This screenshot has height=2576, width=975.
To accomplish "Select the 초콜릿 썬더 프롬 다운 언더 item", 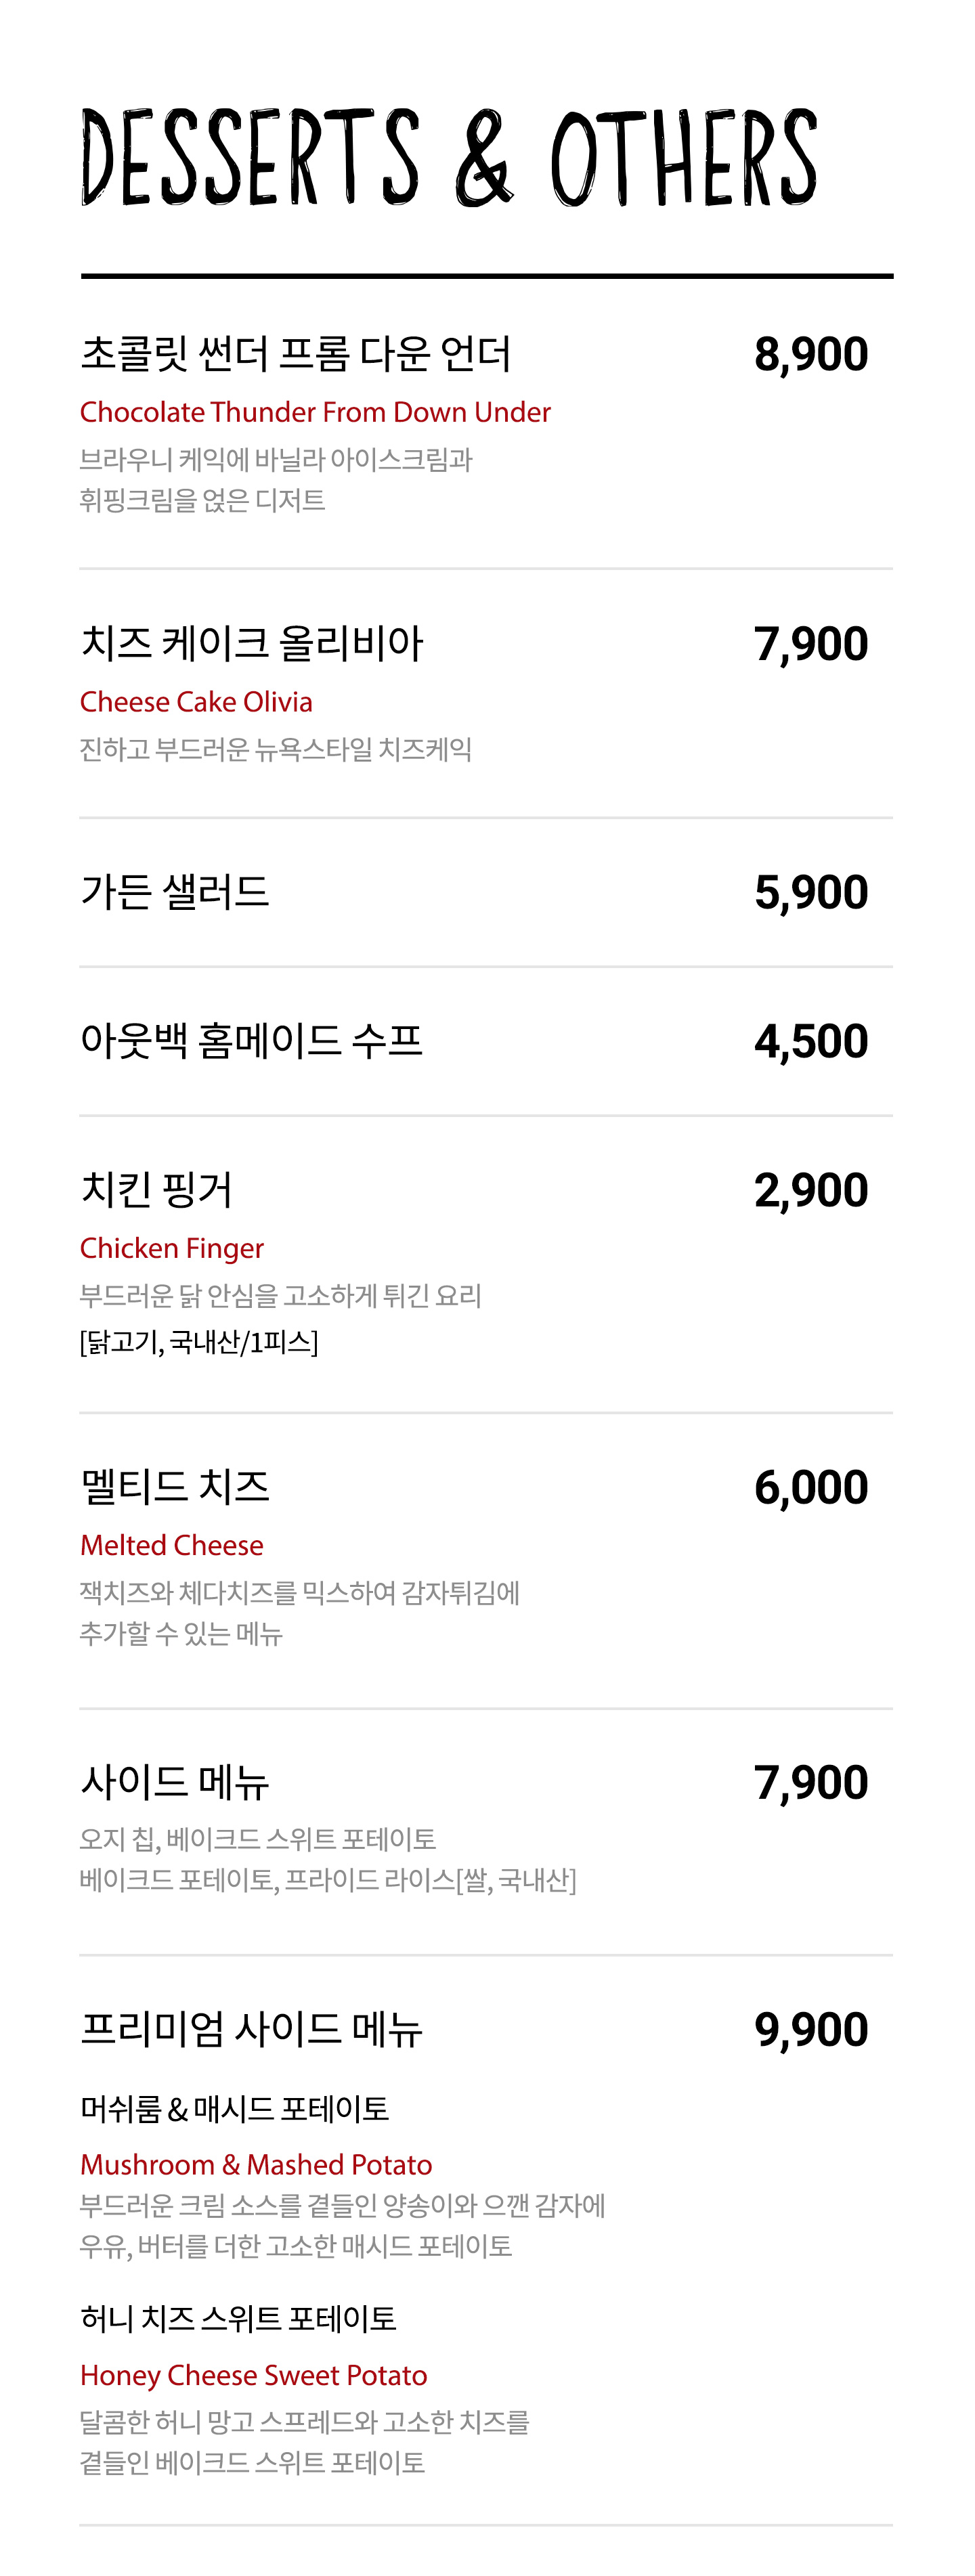I will 296,354.
